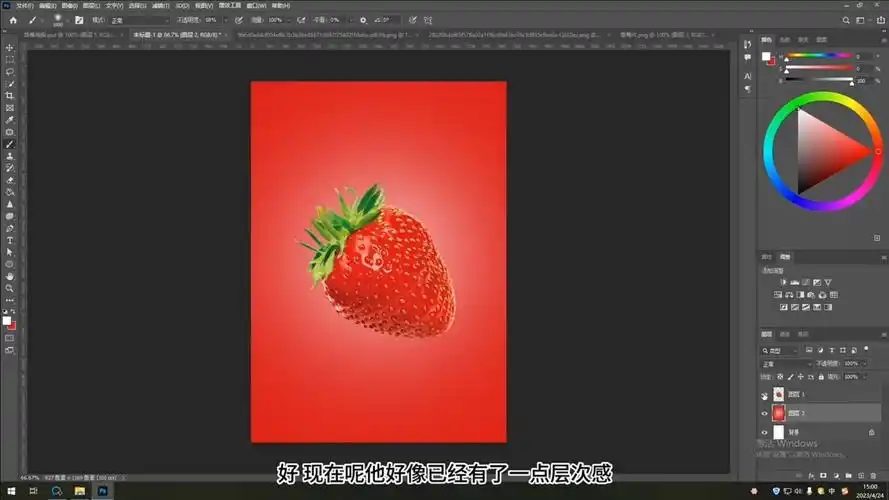Click the foreground color swatch in toolbox
Viewport: 889px width, 500px height.
tap(7, 321)
